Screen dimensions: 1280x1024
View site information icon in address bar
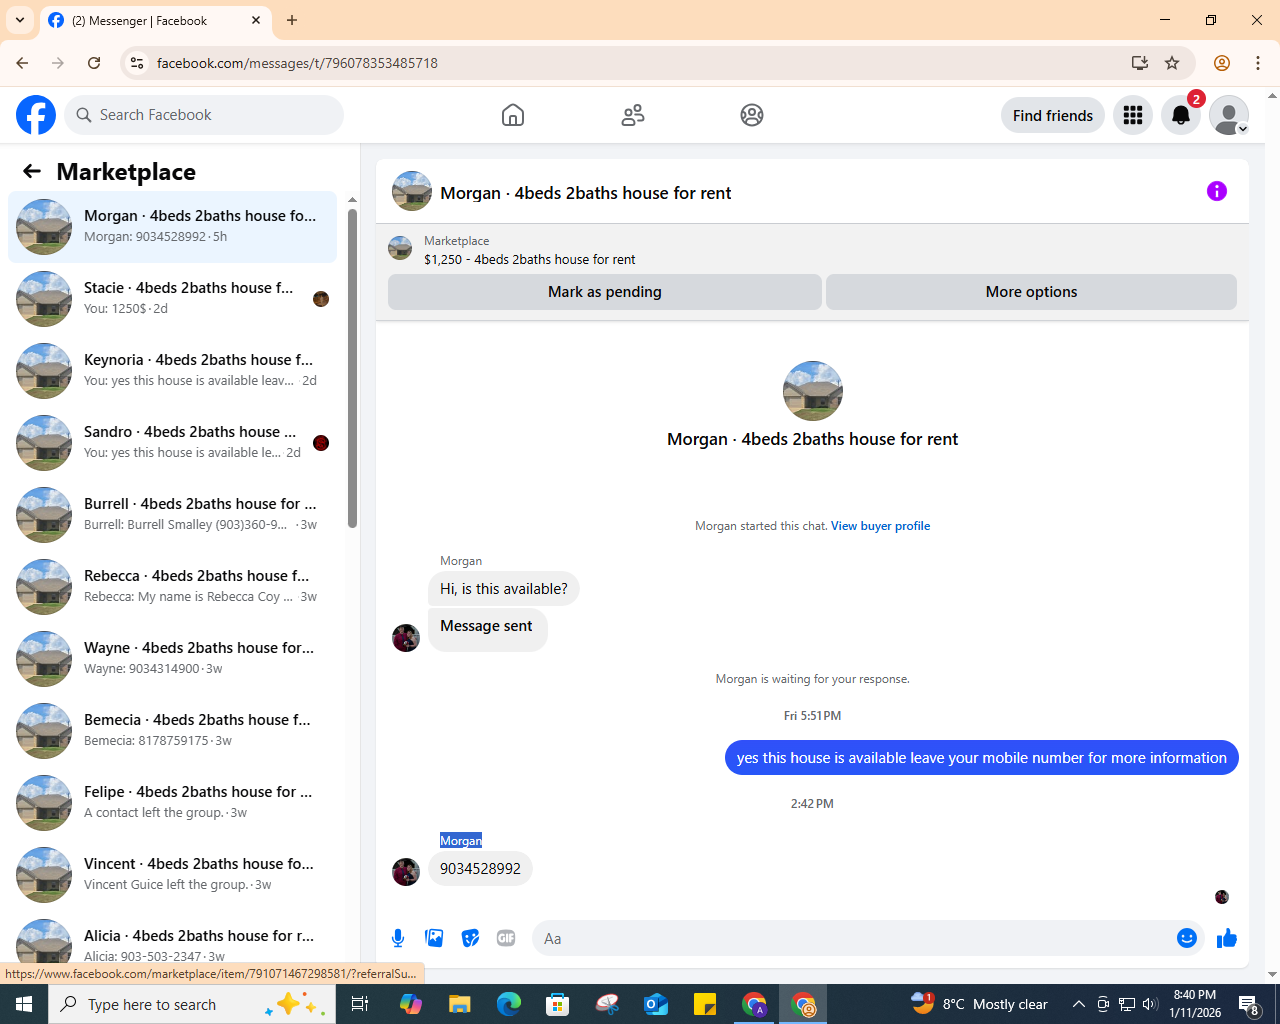coord(137,63)
